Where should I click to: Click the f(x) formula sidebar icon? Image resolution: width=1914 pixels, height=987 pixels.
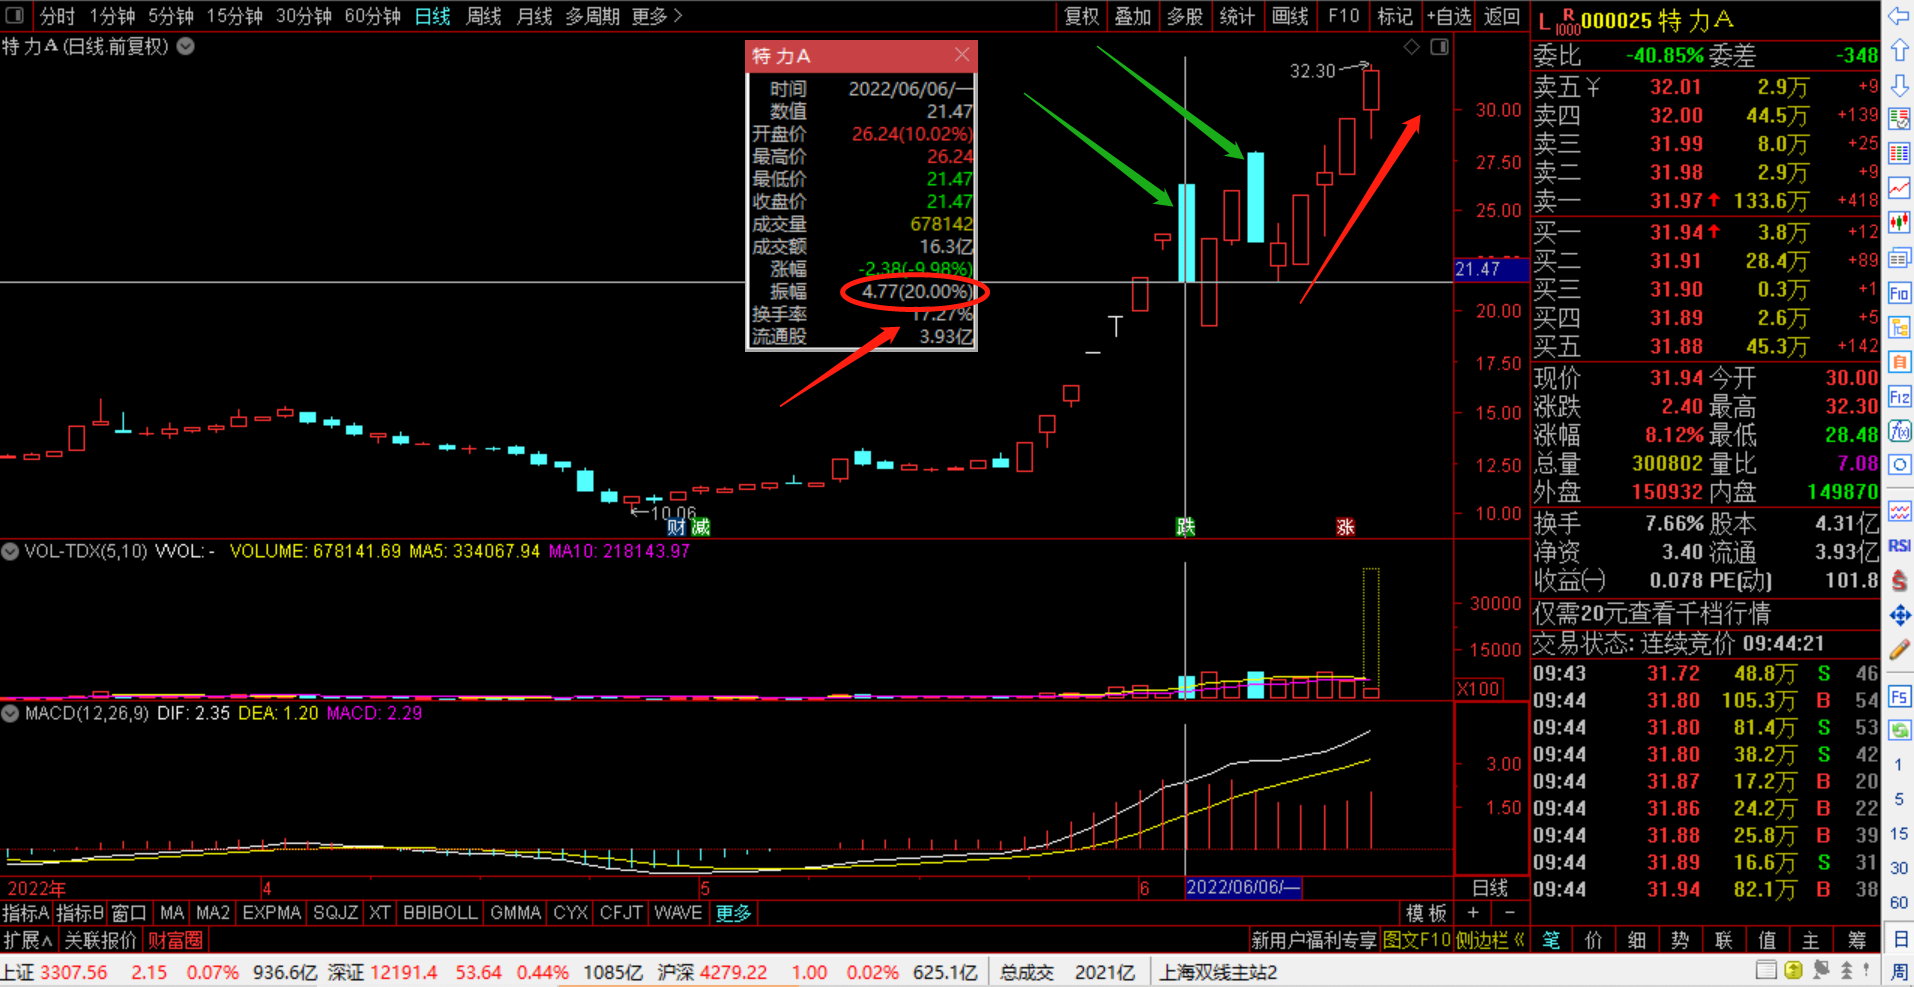coord(1898,431)
